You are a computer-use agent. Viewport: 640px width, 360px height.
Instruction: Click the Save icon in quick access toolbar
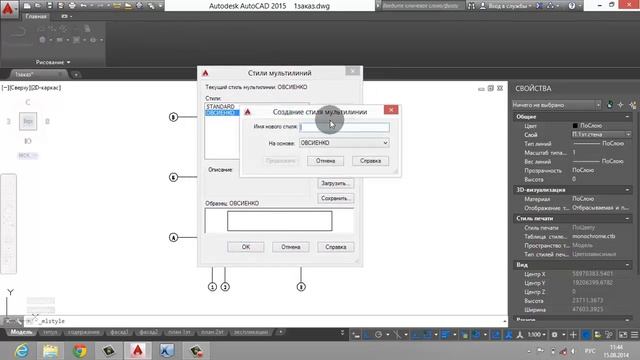(x=49, y=6)
